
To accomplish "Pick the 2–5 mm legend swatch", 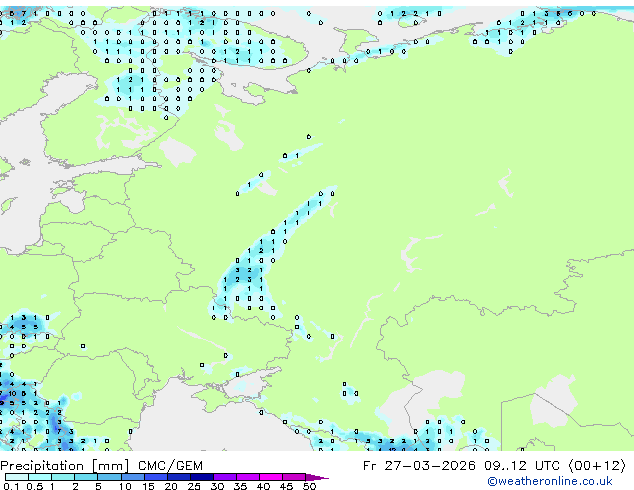I will coord(86,477).
